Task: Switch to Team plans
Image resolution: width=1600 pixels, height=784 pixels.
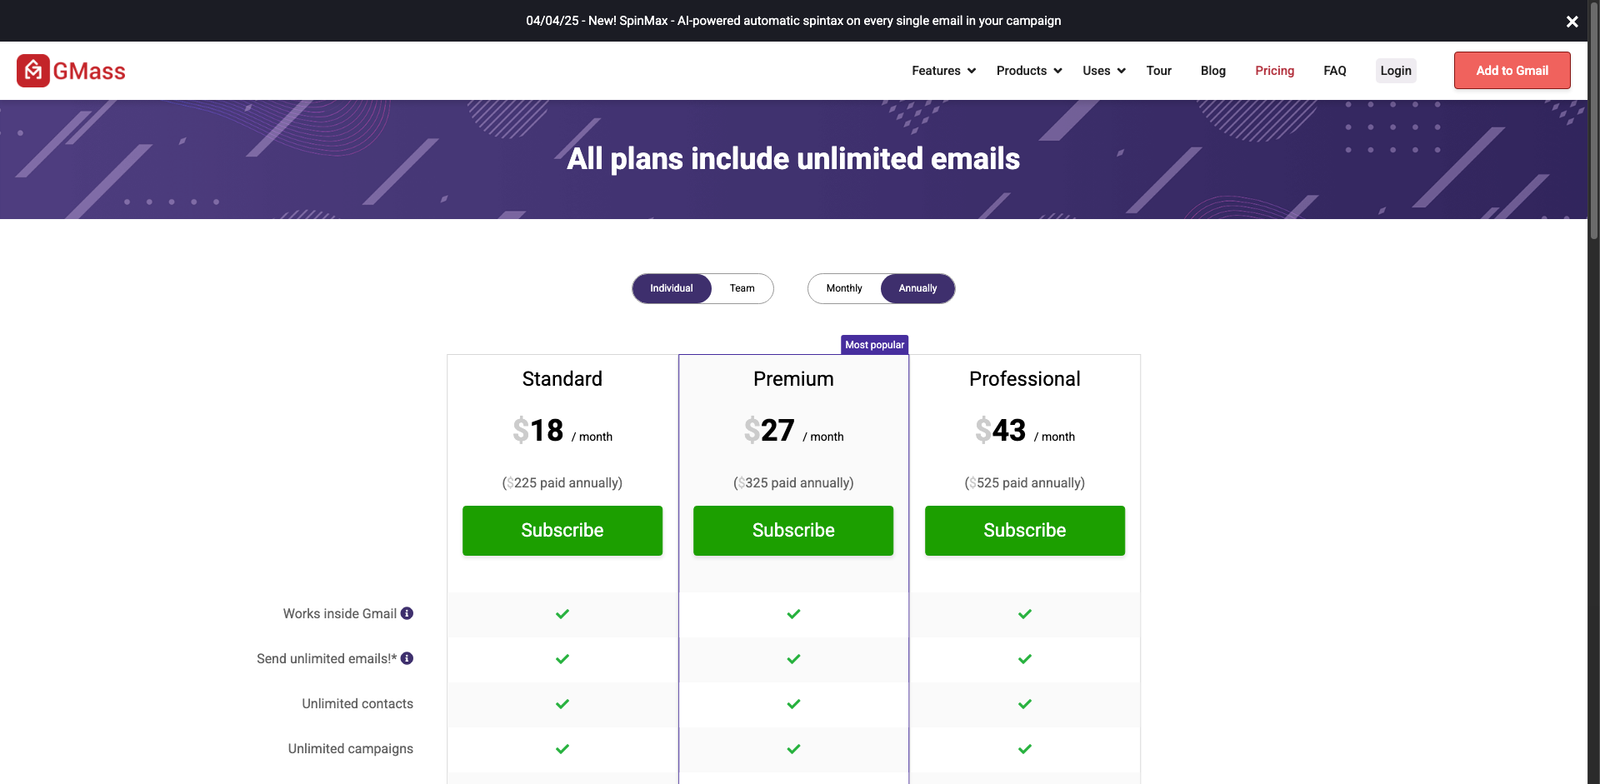Action: click(x=742, y=288)
